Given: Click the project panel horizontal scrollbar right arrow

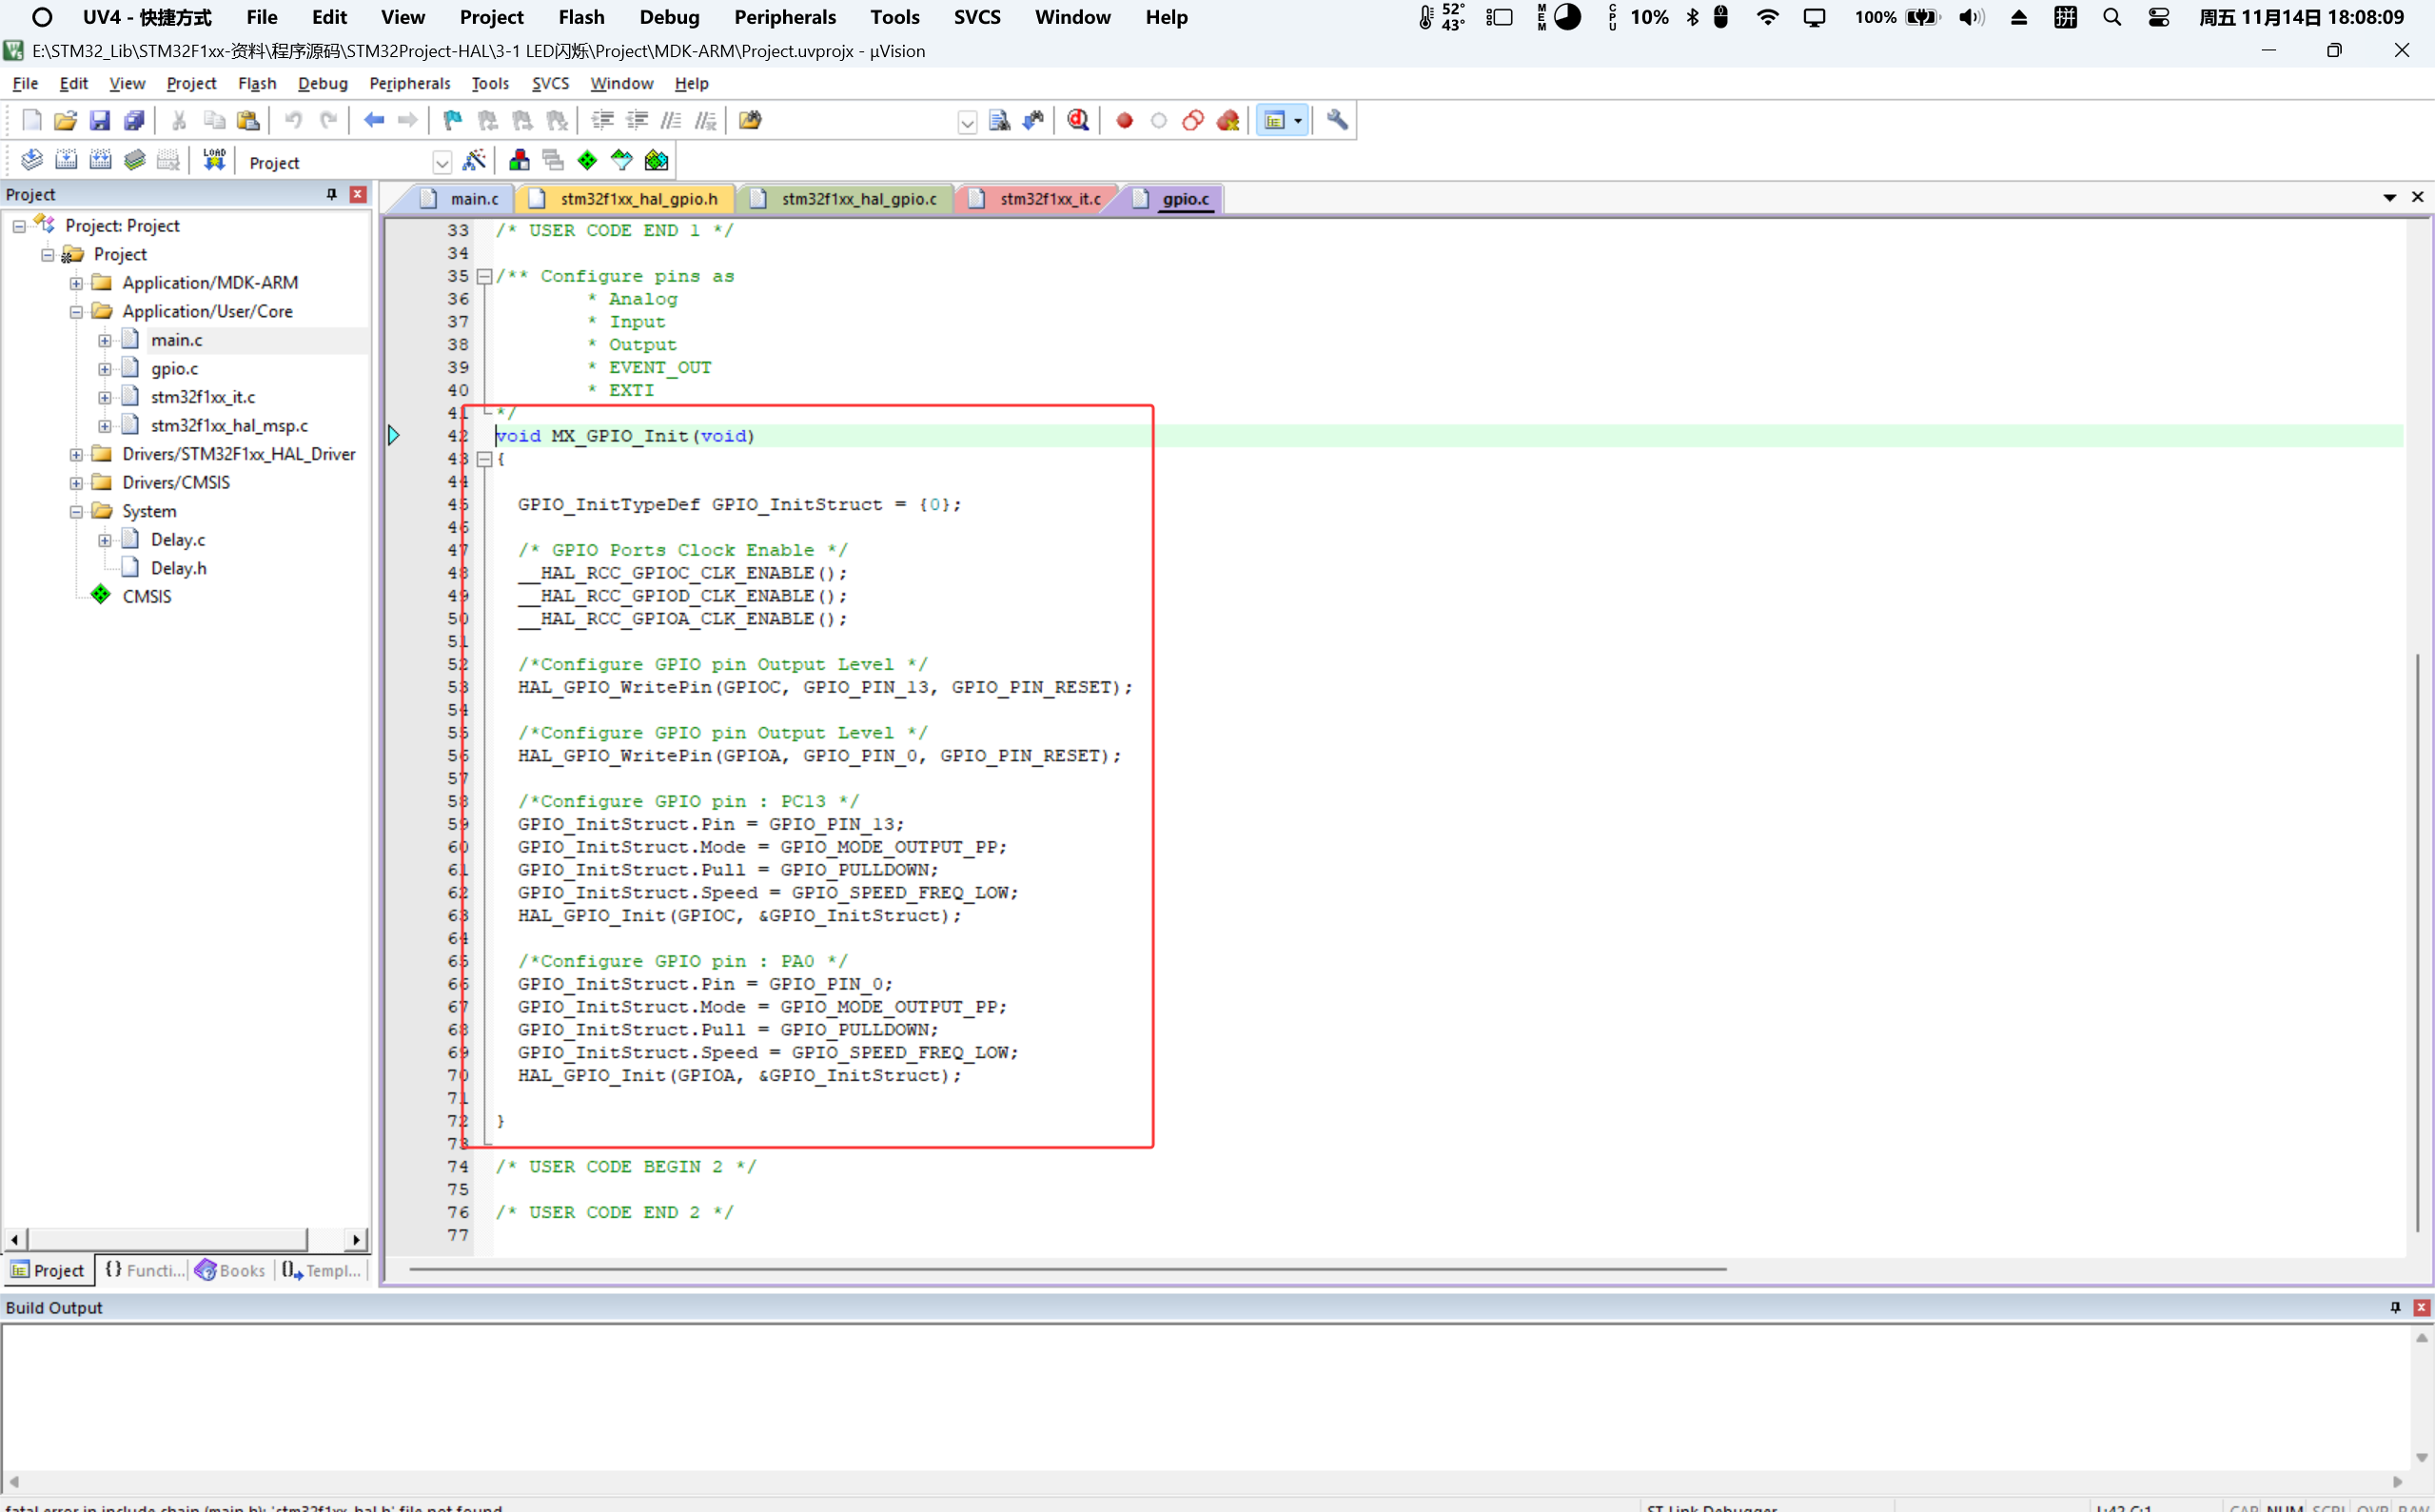Looking at the screenshot, I should (x=356, y=1240).
